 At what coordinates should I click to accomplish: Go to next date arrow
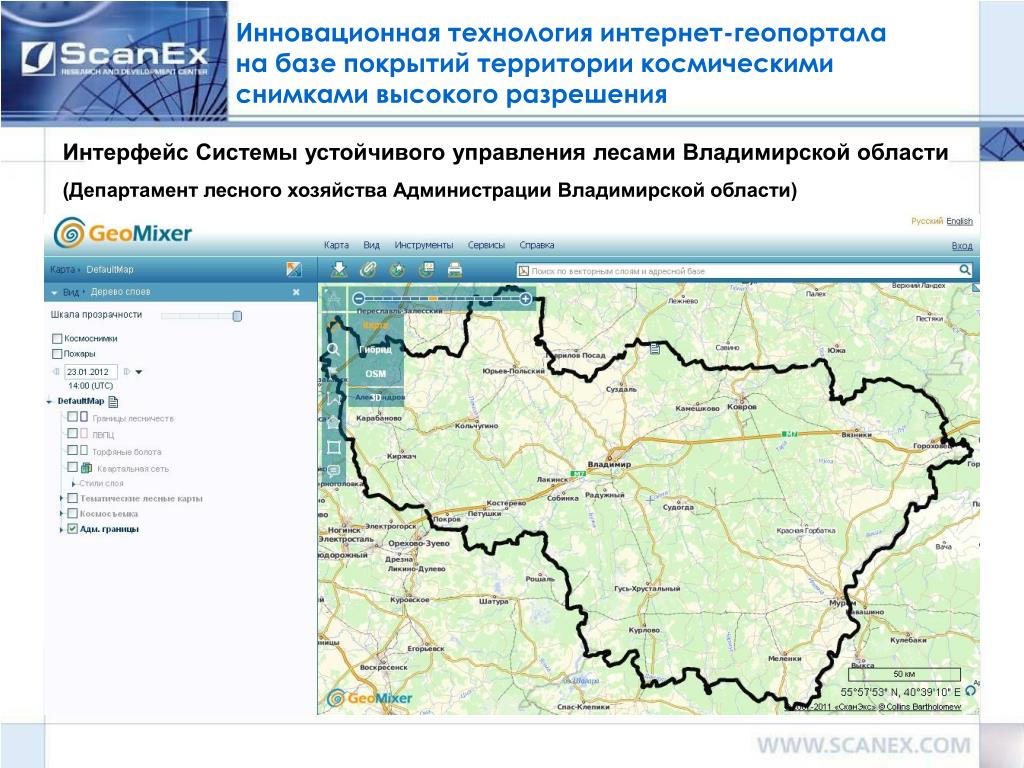(127, 372)
